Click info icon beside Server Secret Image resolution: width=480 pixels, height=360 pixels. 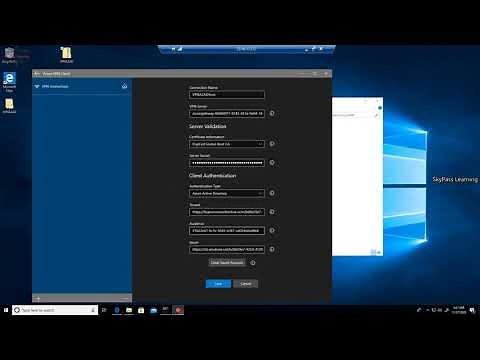(x=272, y=163)
